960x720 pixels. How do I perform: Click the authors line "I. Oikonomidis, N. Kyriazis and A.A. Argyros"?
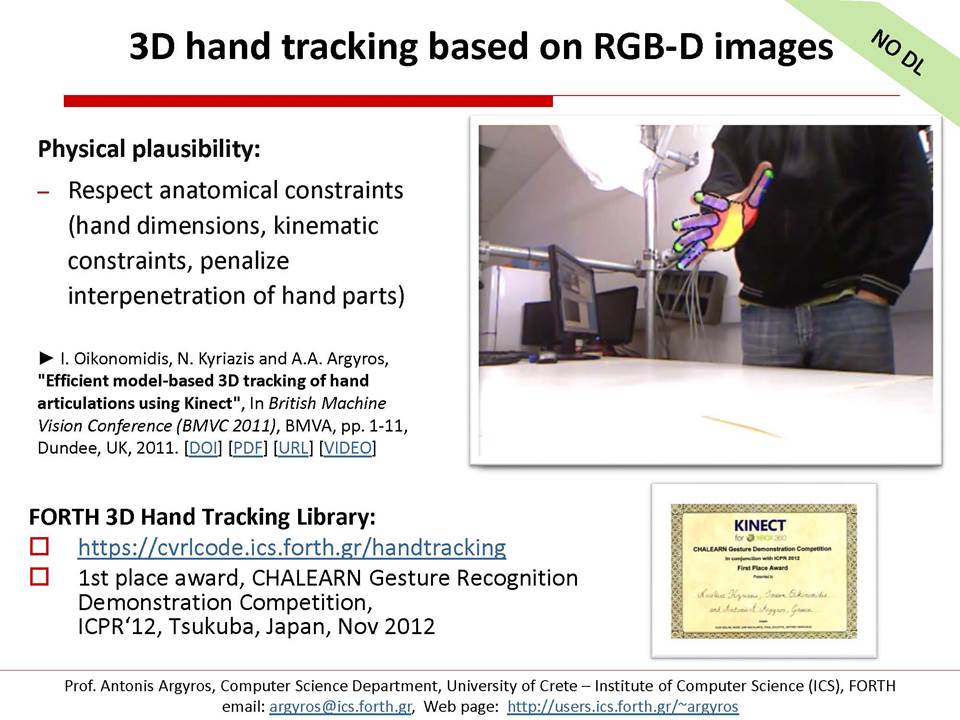point(224,359)
